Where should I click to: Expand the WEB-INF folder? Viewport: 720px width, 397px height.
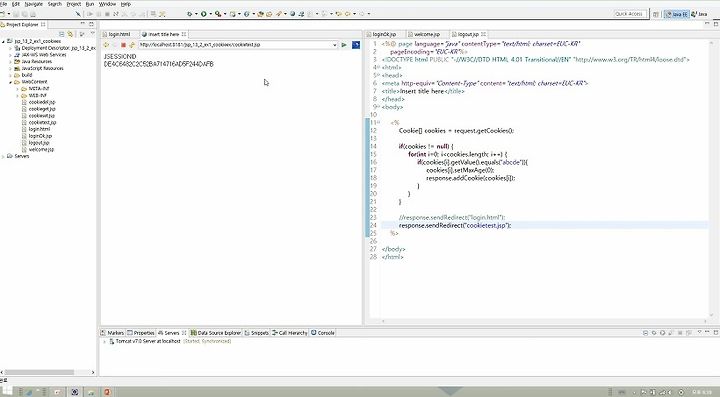[x=17, y=95]
